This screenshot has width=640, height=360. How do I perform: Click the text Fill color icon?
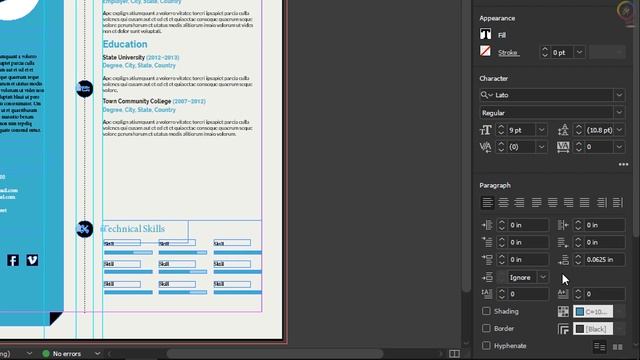[485, 34]
